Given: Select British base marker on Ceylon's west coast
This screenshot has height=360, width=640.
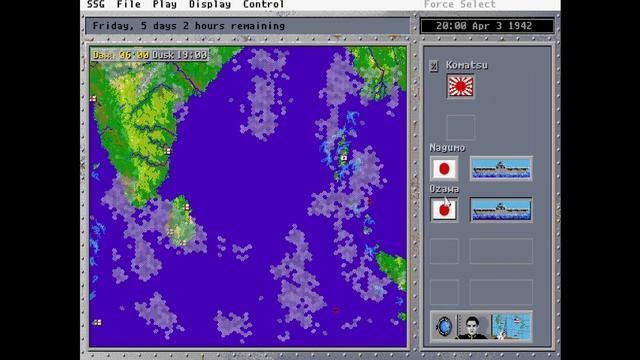Looking at the screenshot, I should point(170,232).
